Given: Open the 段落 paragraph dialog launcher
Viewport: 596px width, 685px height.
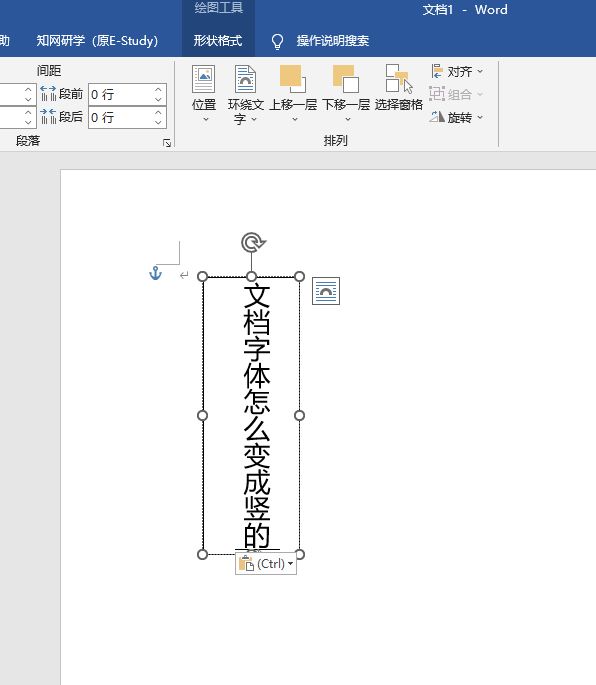Looking at the screenshot, I should [167, 143].
